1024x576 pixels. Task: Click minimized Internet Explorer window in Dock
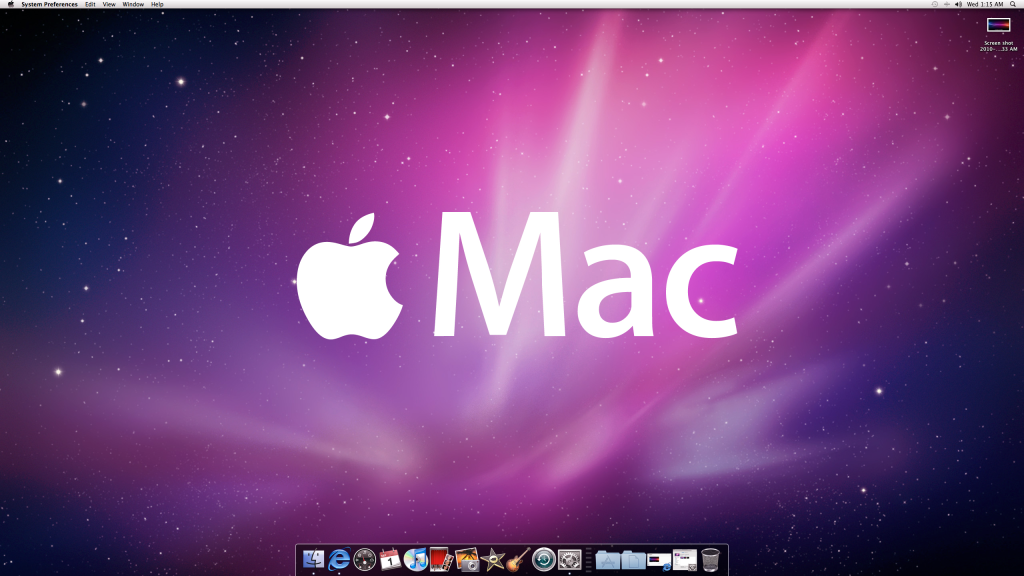click(x=659, y=560)
